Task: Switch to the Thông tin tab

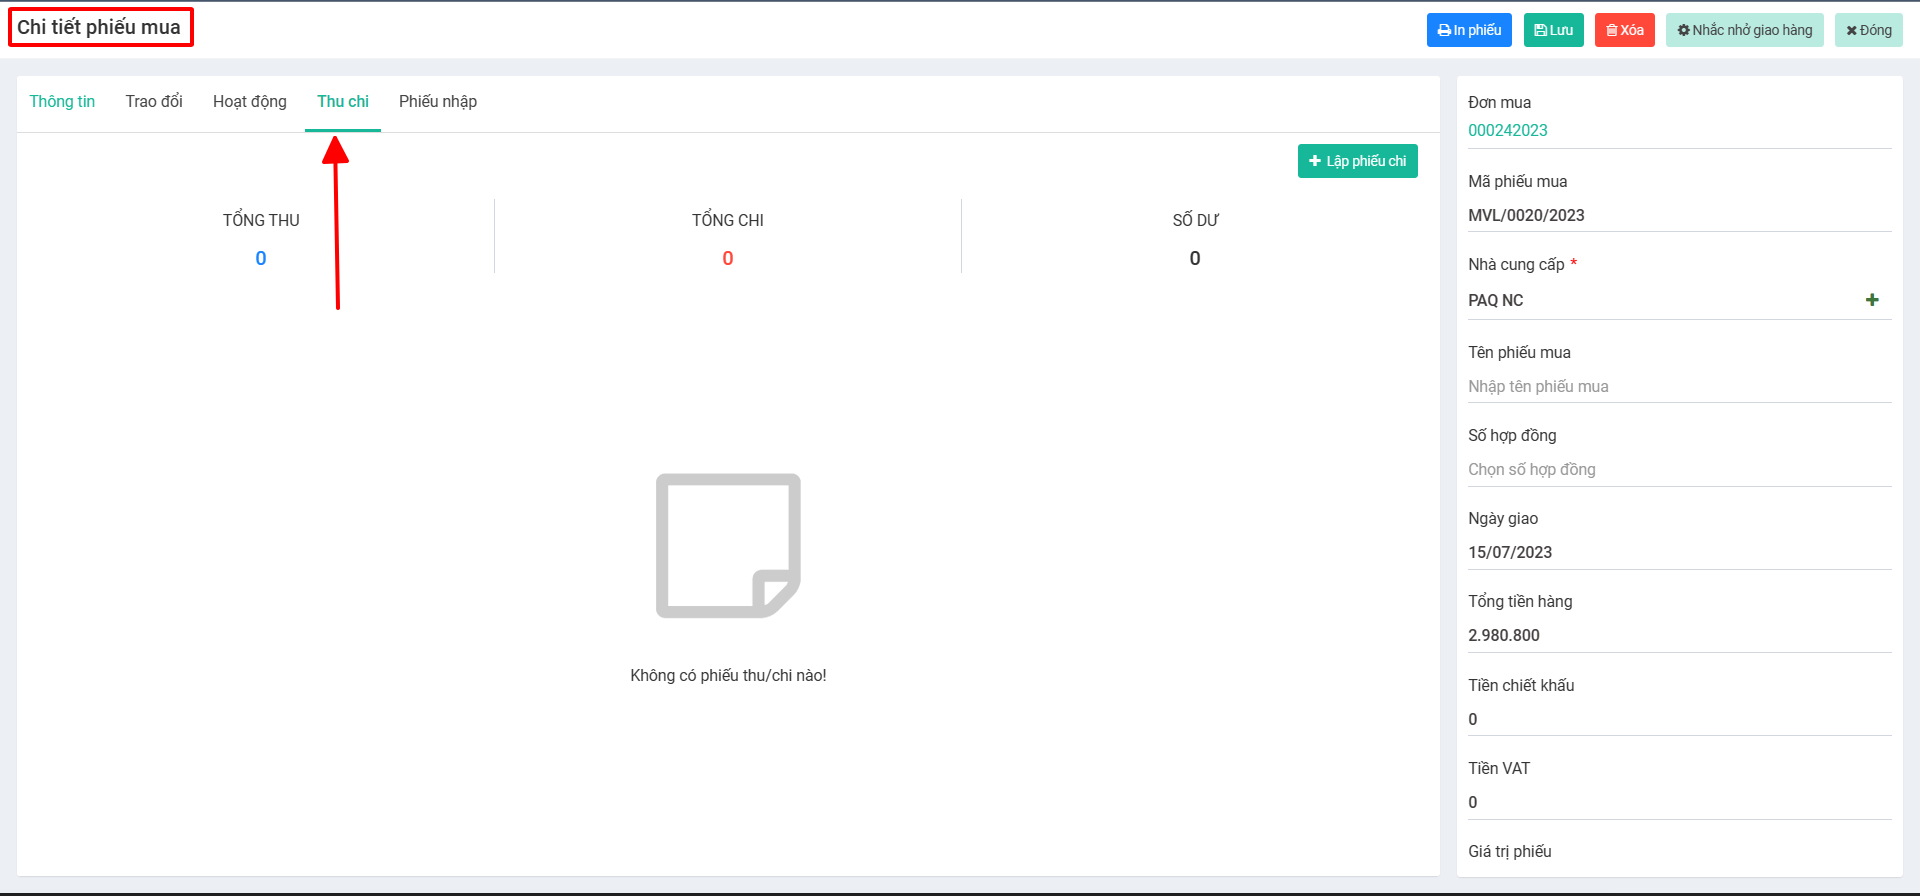Action: click(x=62, y=102)
